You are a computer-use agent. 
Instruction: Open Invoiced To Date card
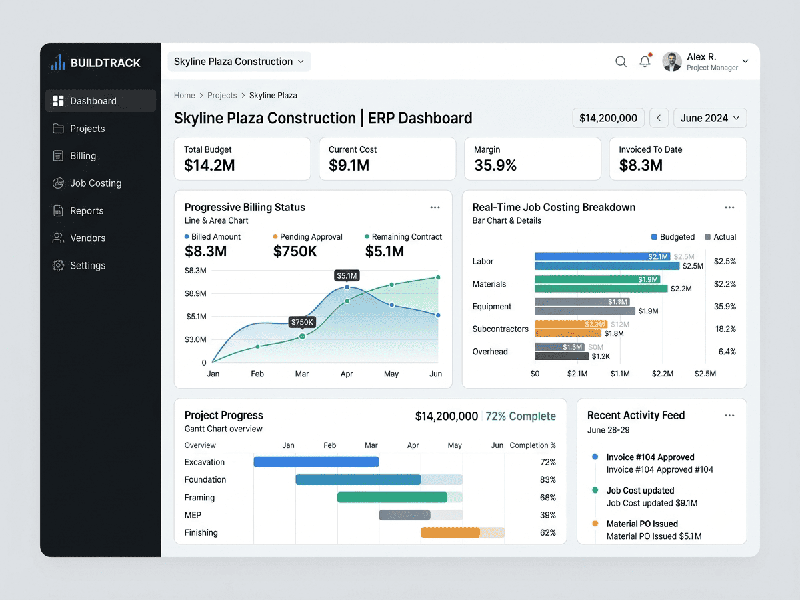678,159
